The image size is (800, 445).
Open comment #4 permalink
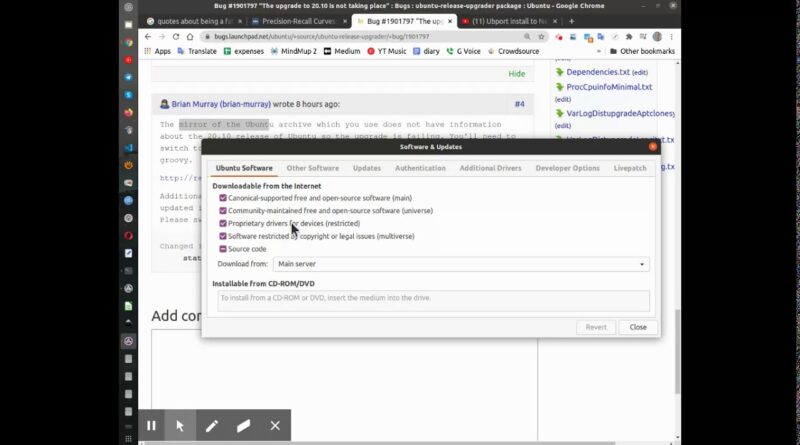tap(519, 104)
